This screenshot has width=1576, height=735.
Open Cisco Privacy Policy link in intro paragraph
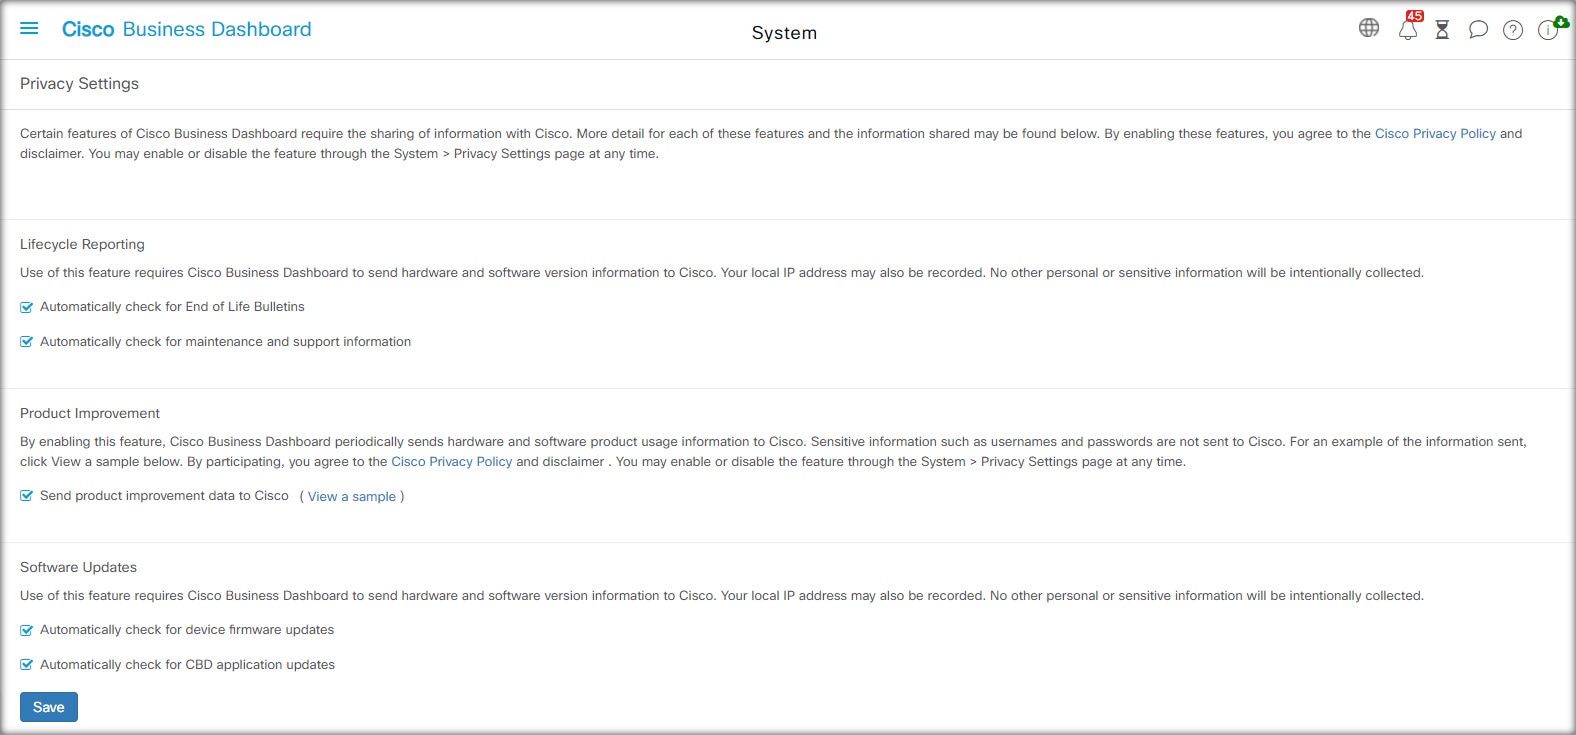coord(1435,133)
